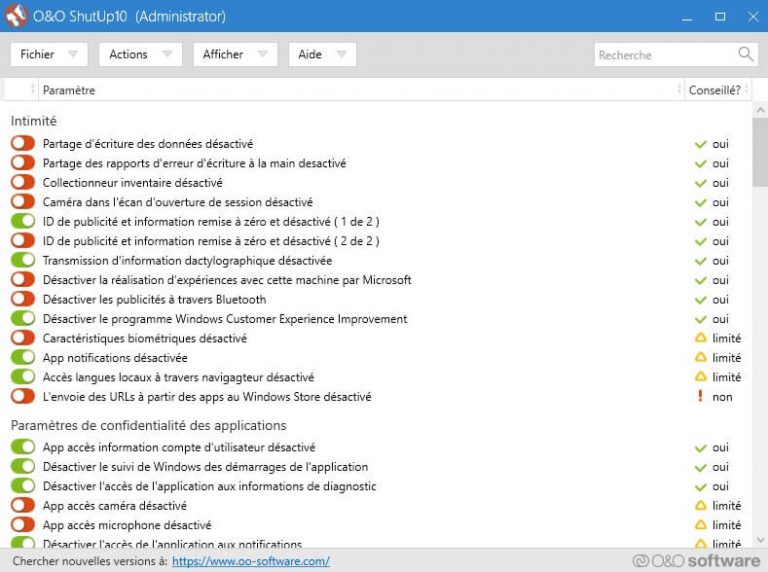This screenshot has height=572, width=768.
Task: Select the Intimité section heading
Action: (34, 121)
